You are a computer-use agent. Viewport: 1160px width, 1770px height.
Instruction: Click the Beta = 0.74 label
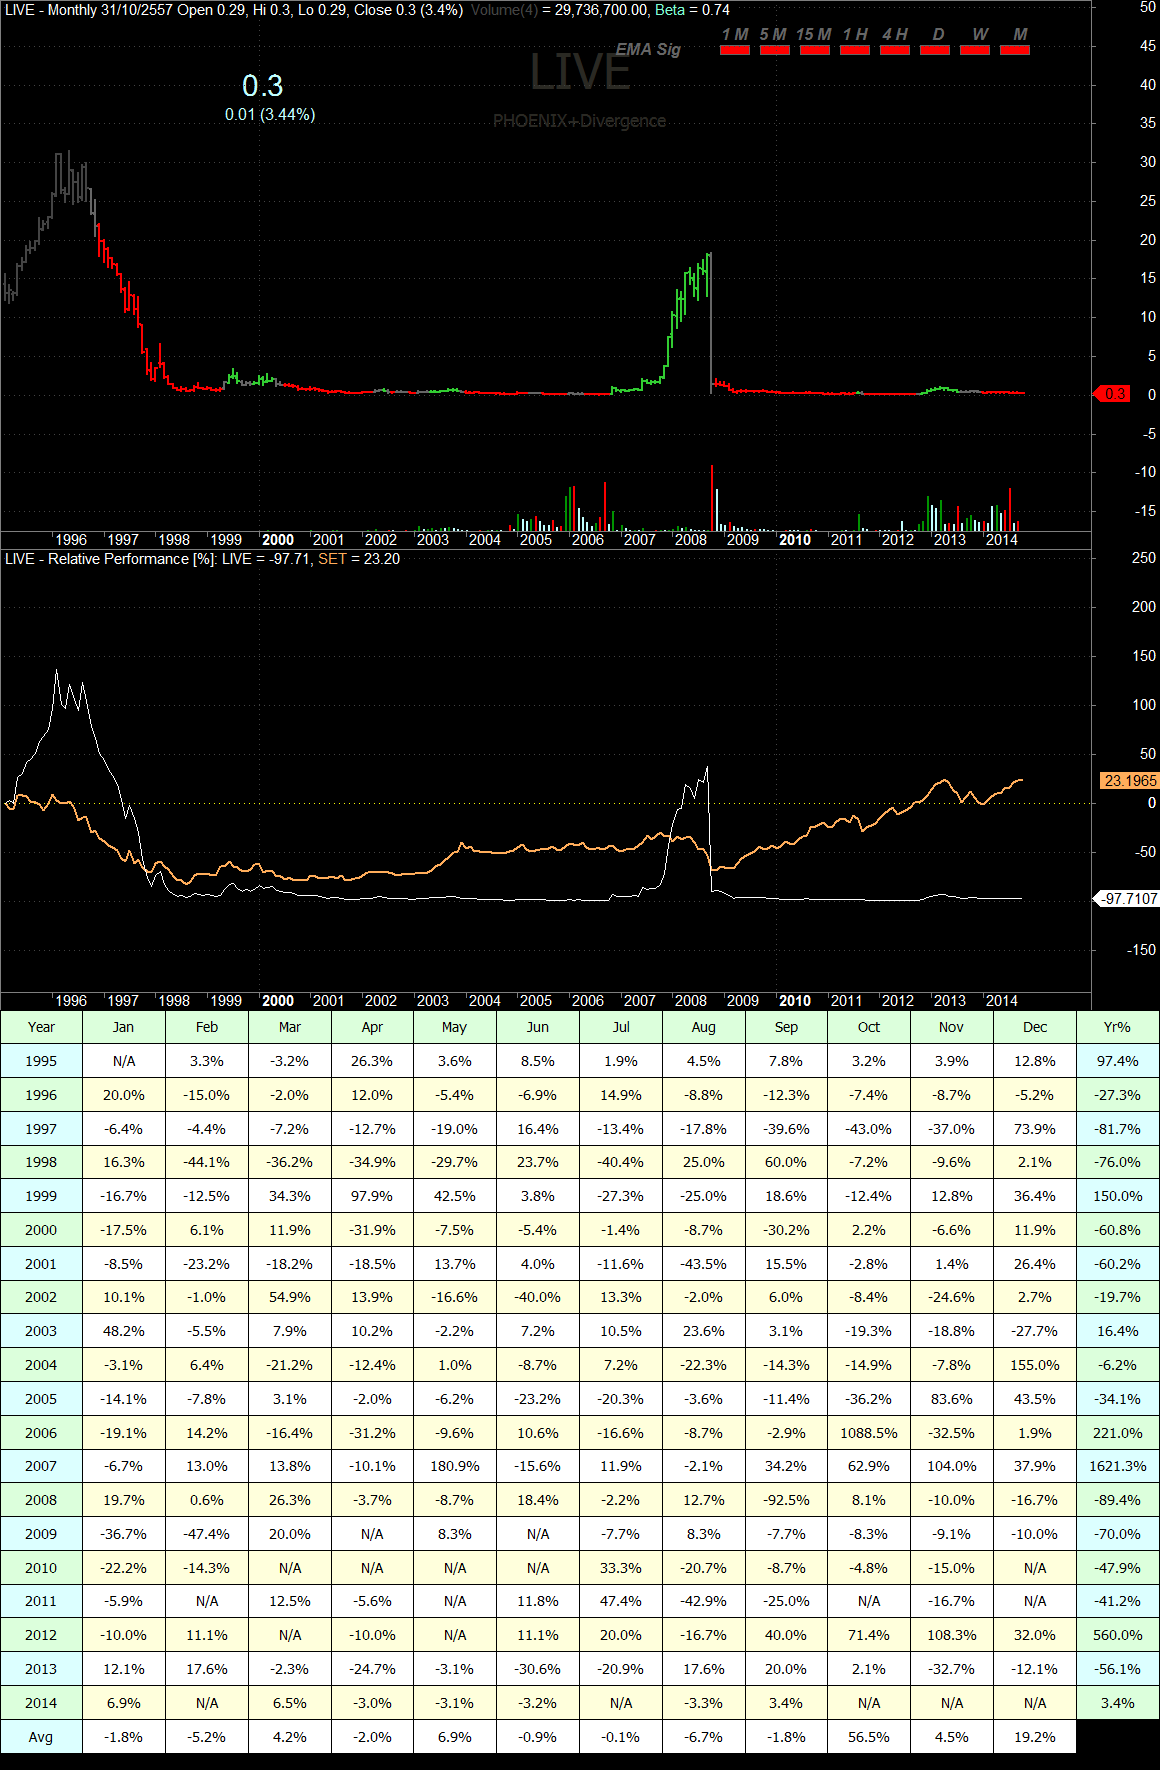click(x=692, y=10)
